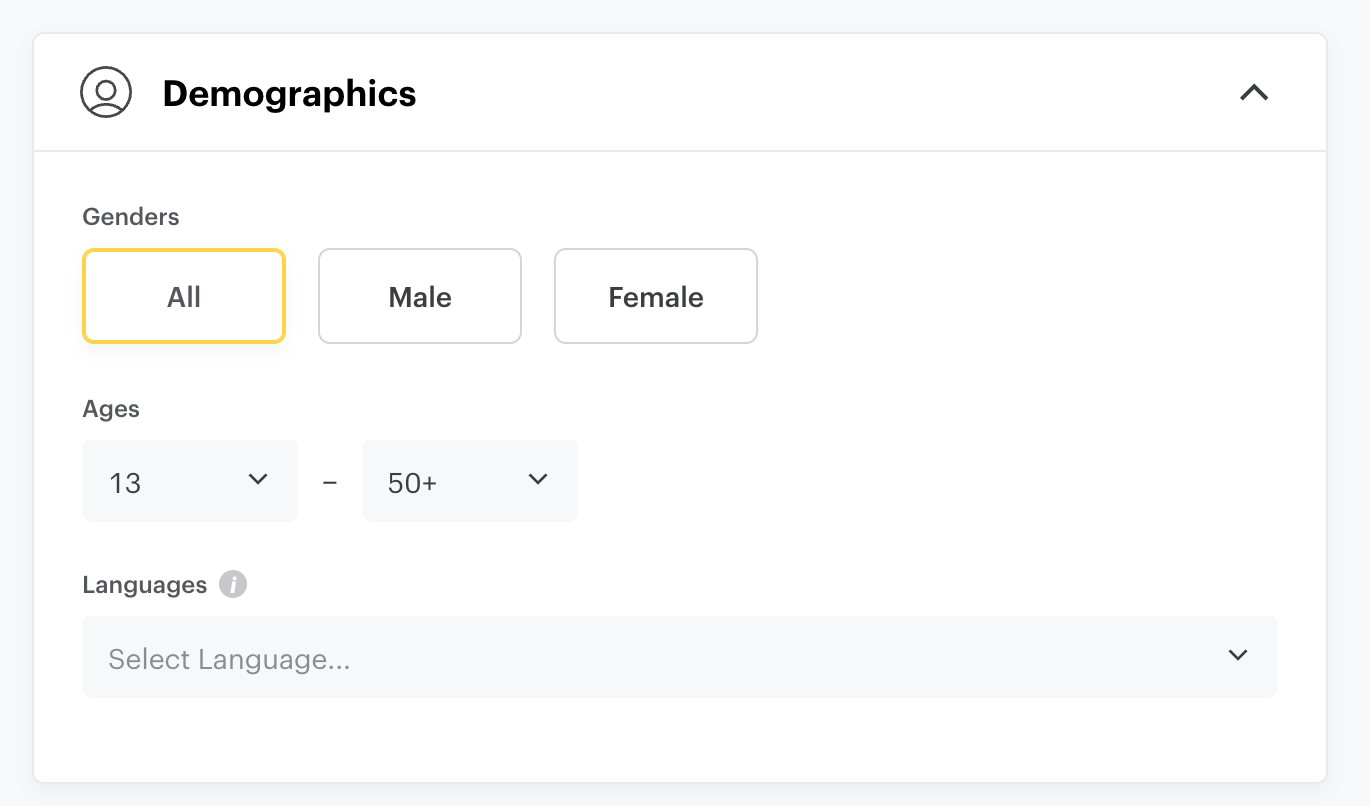Click the dash between the age selectors
Image resolution: width=1370 pixels, height=806 pixels.
coord(330,482)
